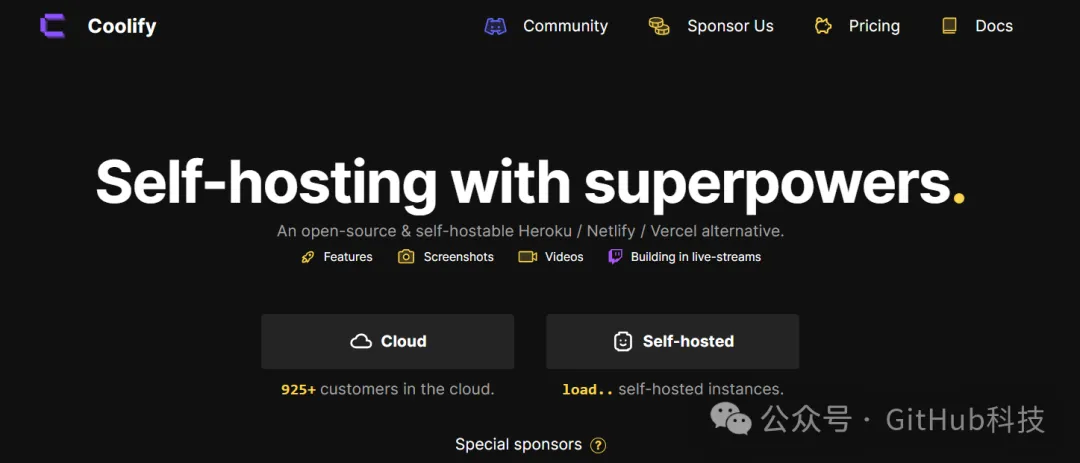Go to the Pricing page
Image resolution: width=1080 pixels, height=463 pixels.
tap(874, 26)
